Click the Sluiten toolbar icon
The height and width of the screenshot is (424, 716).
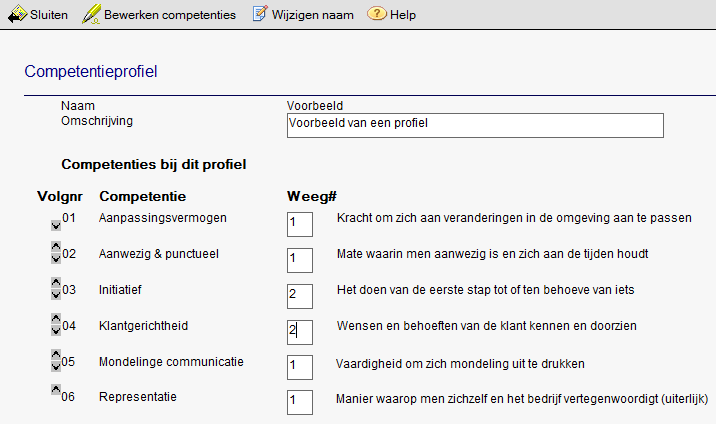coord(17,15)
